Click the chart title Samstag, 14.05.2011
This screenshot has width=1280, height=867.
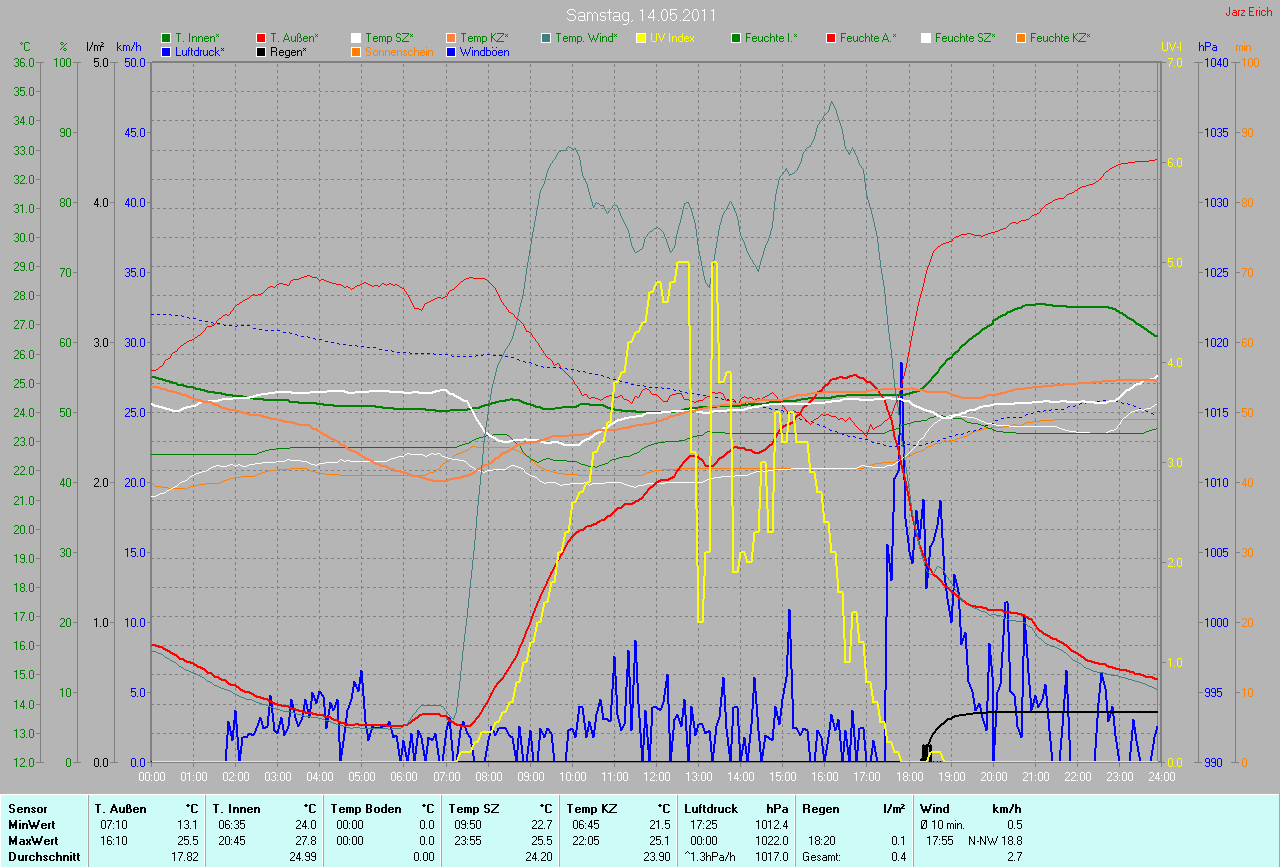coord(639,15)
